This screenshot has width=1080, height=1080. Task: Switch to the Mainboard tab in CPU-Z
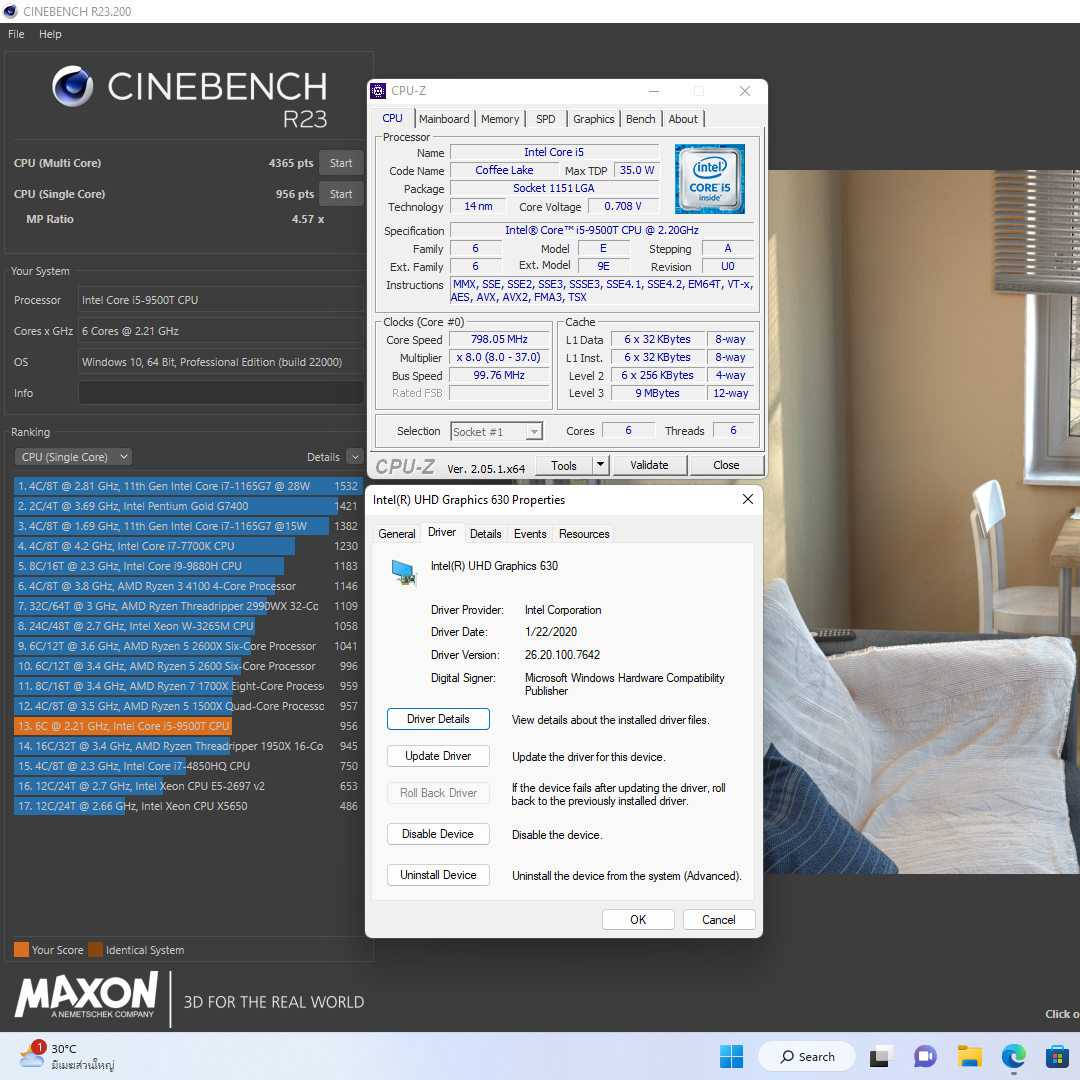pyautogui.click(x=444, y=119)
